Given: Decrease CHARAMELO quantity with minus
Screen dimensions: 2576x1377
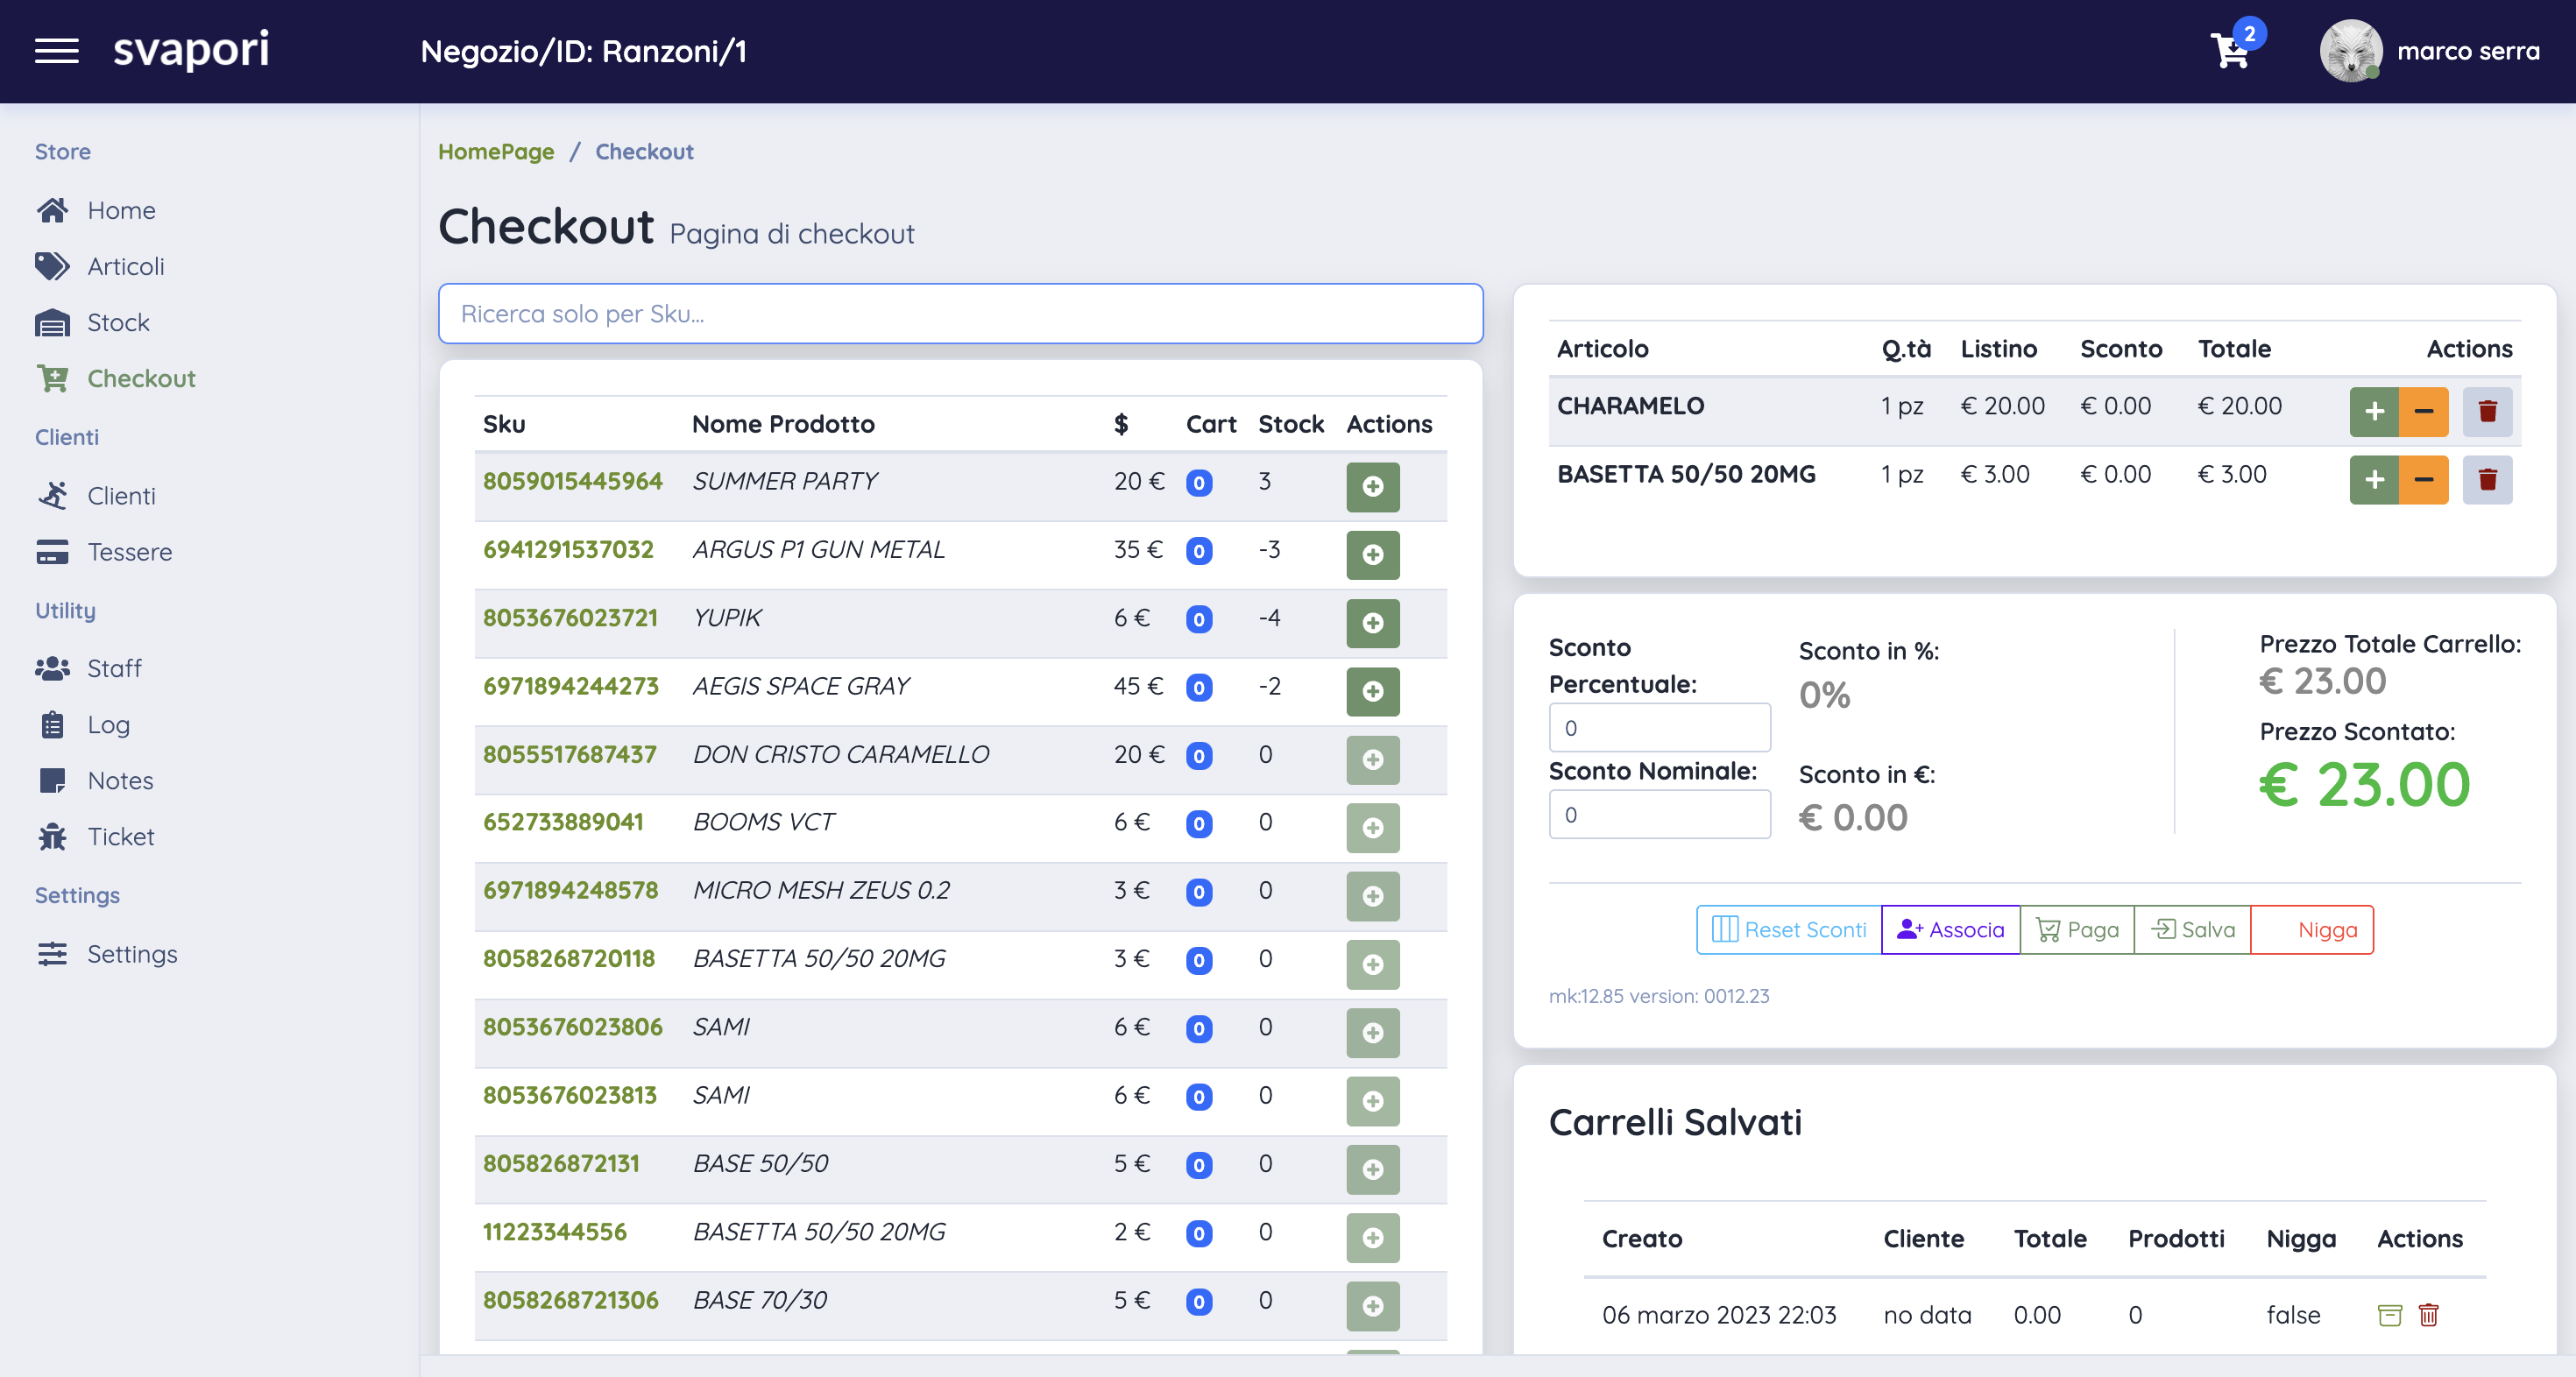Looking at the screenshot, I should [x=2423, y=411].
